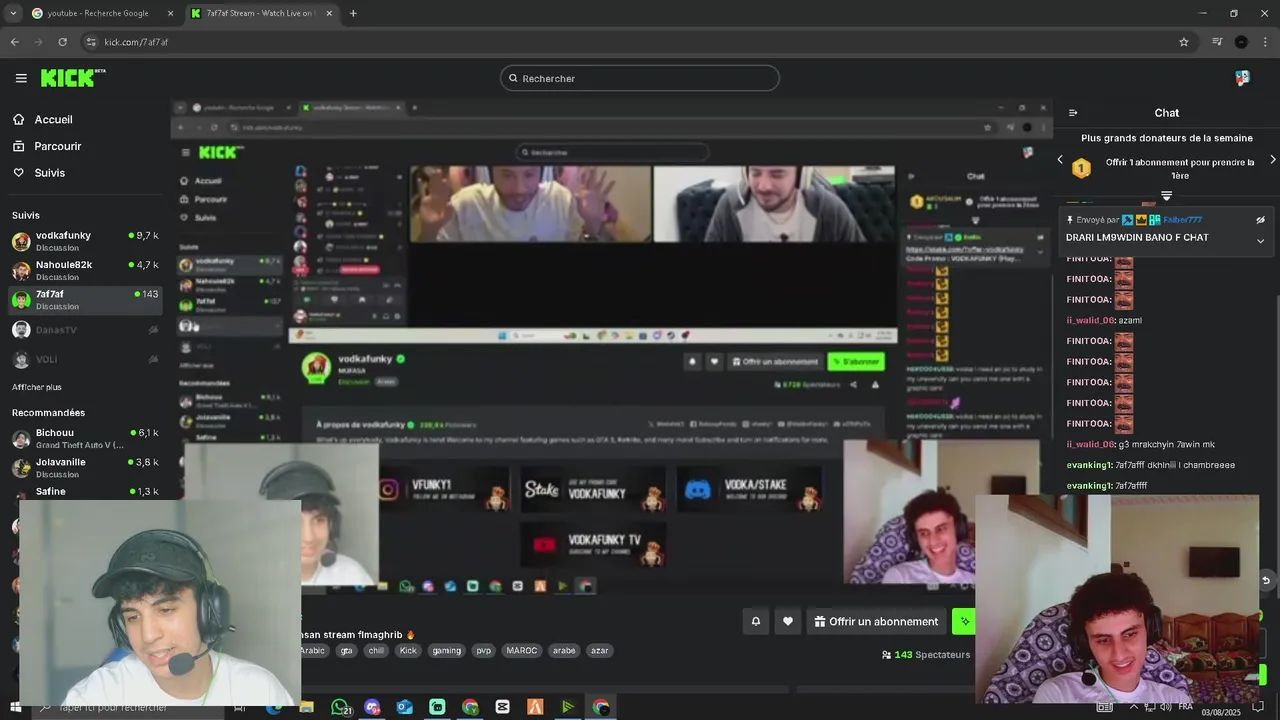Open Nahoule82k channel in followed list
Image resolution: width=1280 pixels, height=720 pixels.
click(x=85, y=270)
